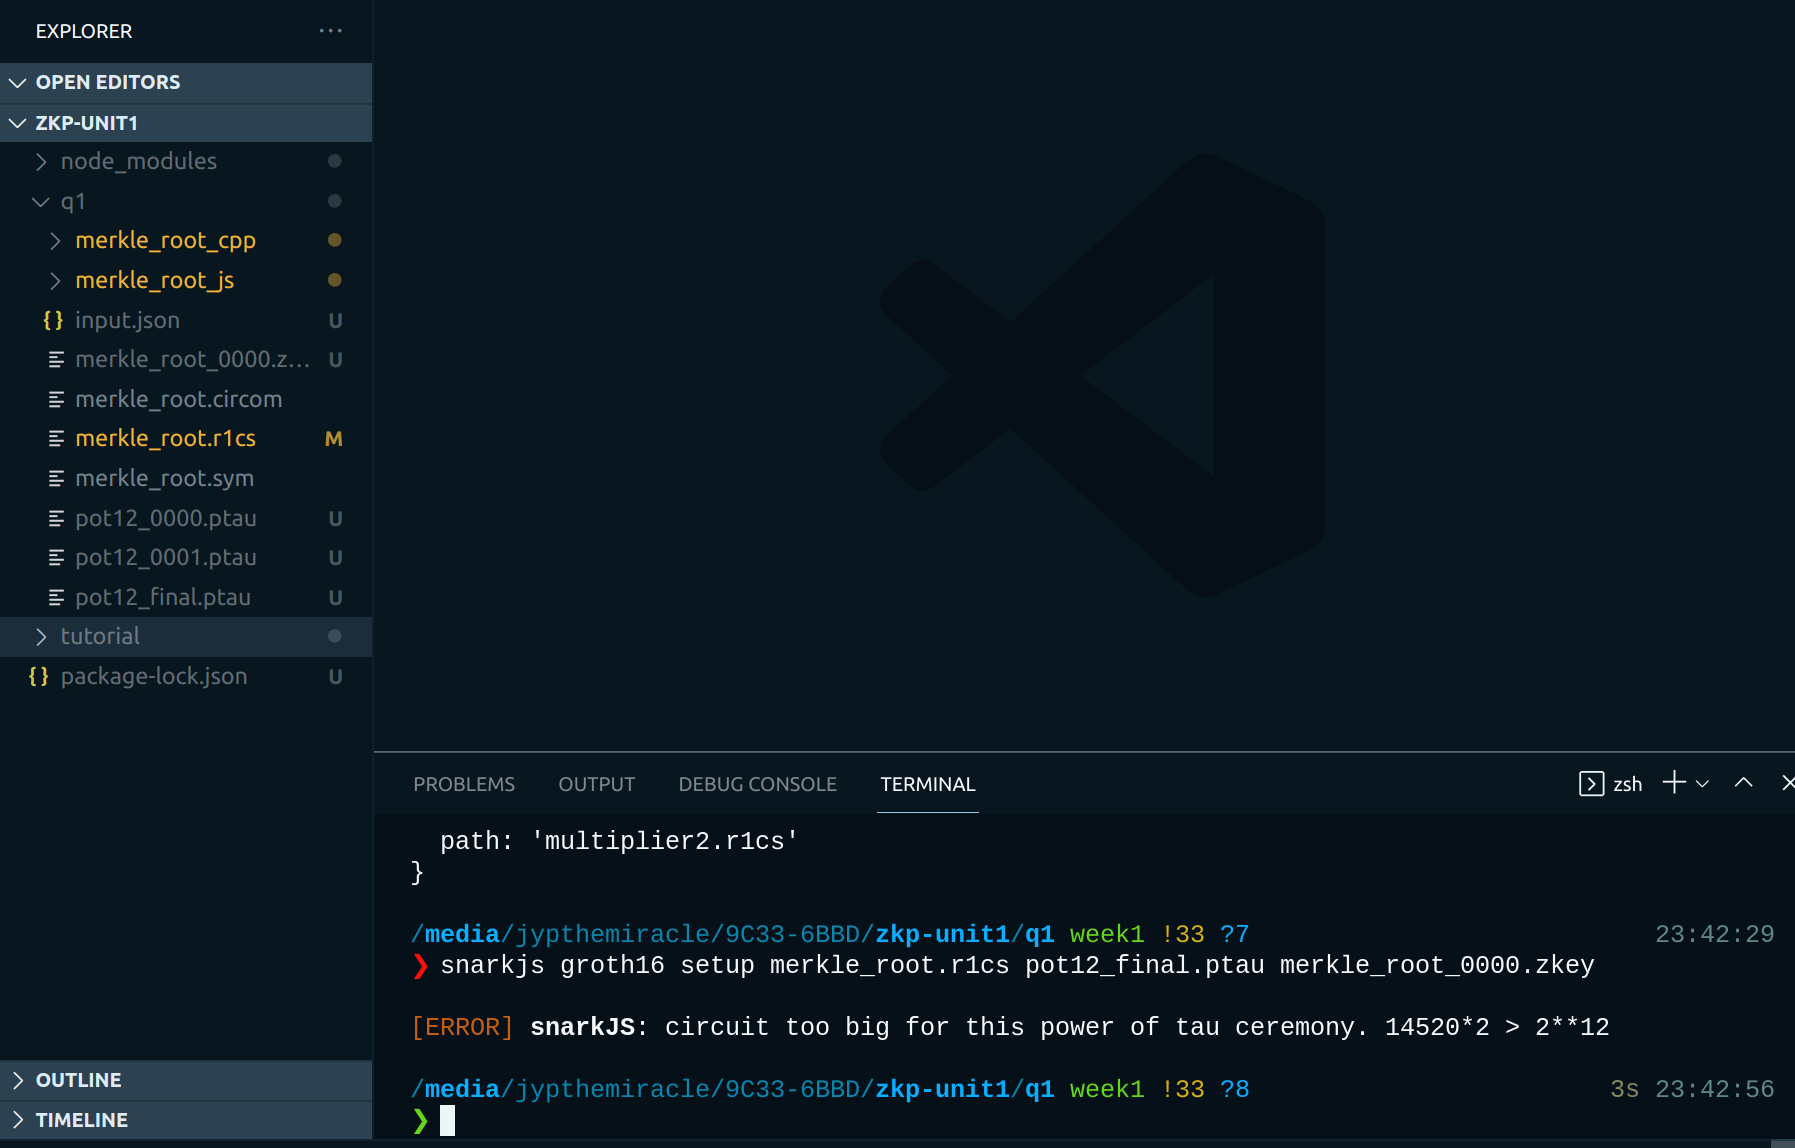The height and width of the screenshot is (1148, 1795).
Task: Click file icon beside merkle_root.sym
Action: [56, 478]
